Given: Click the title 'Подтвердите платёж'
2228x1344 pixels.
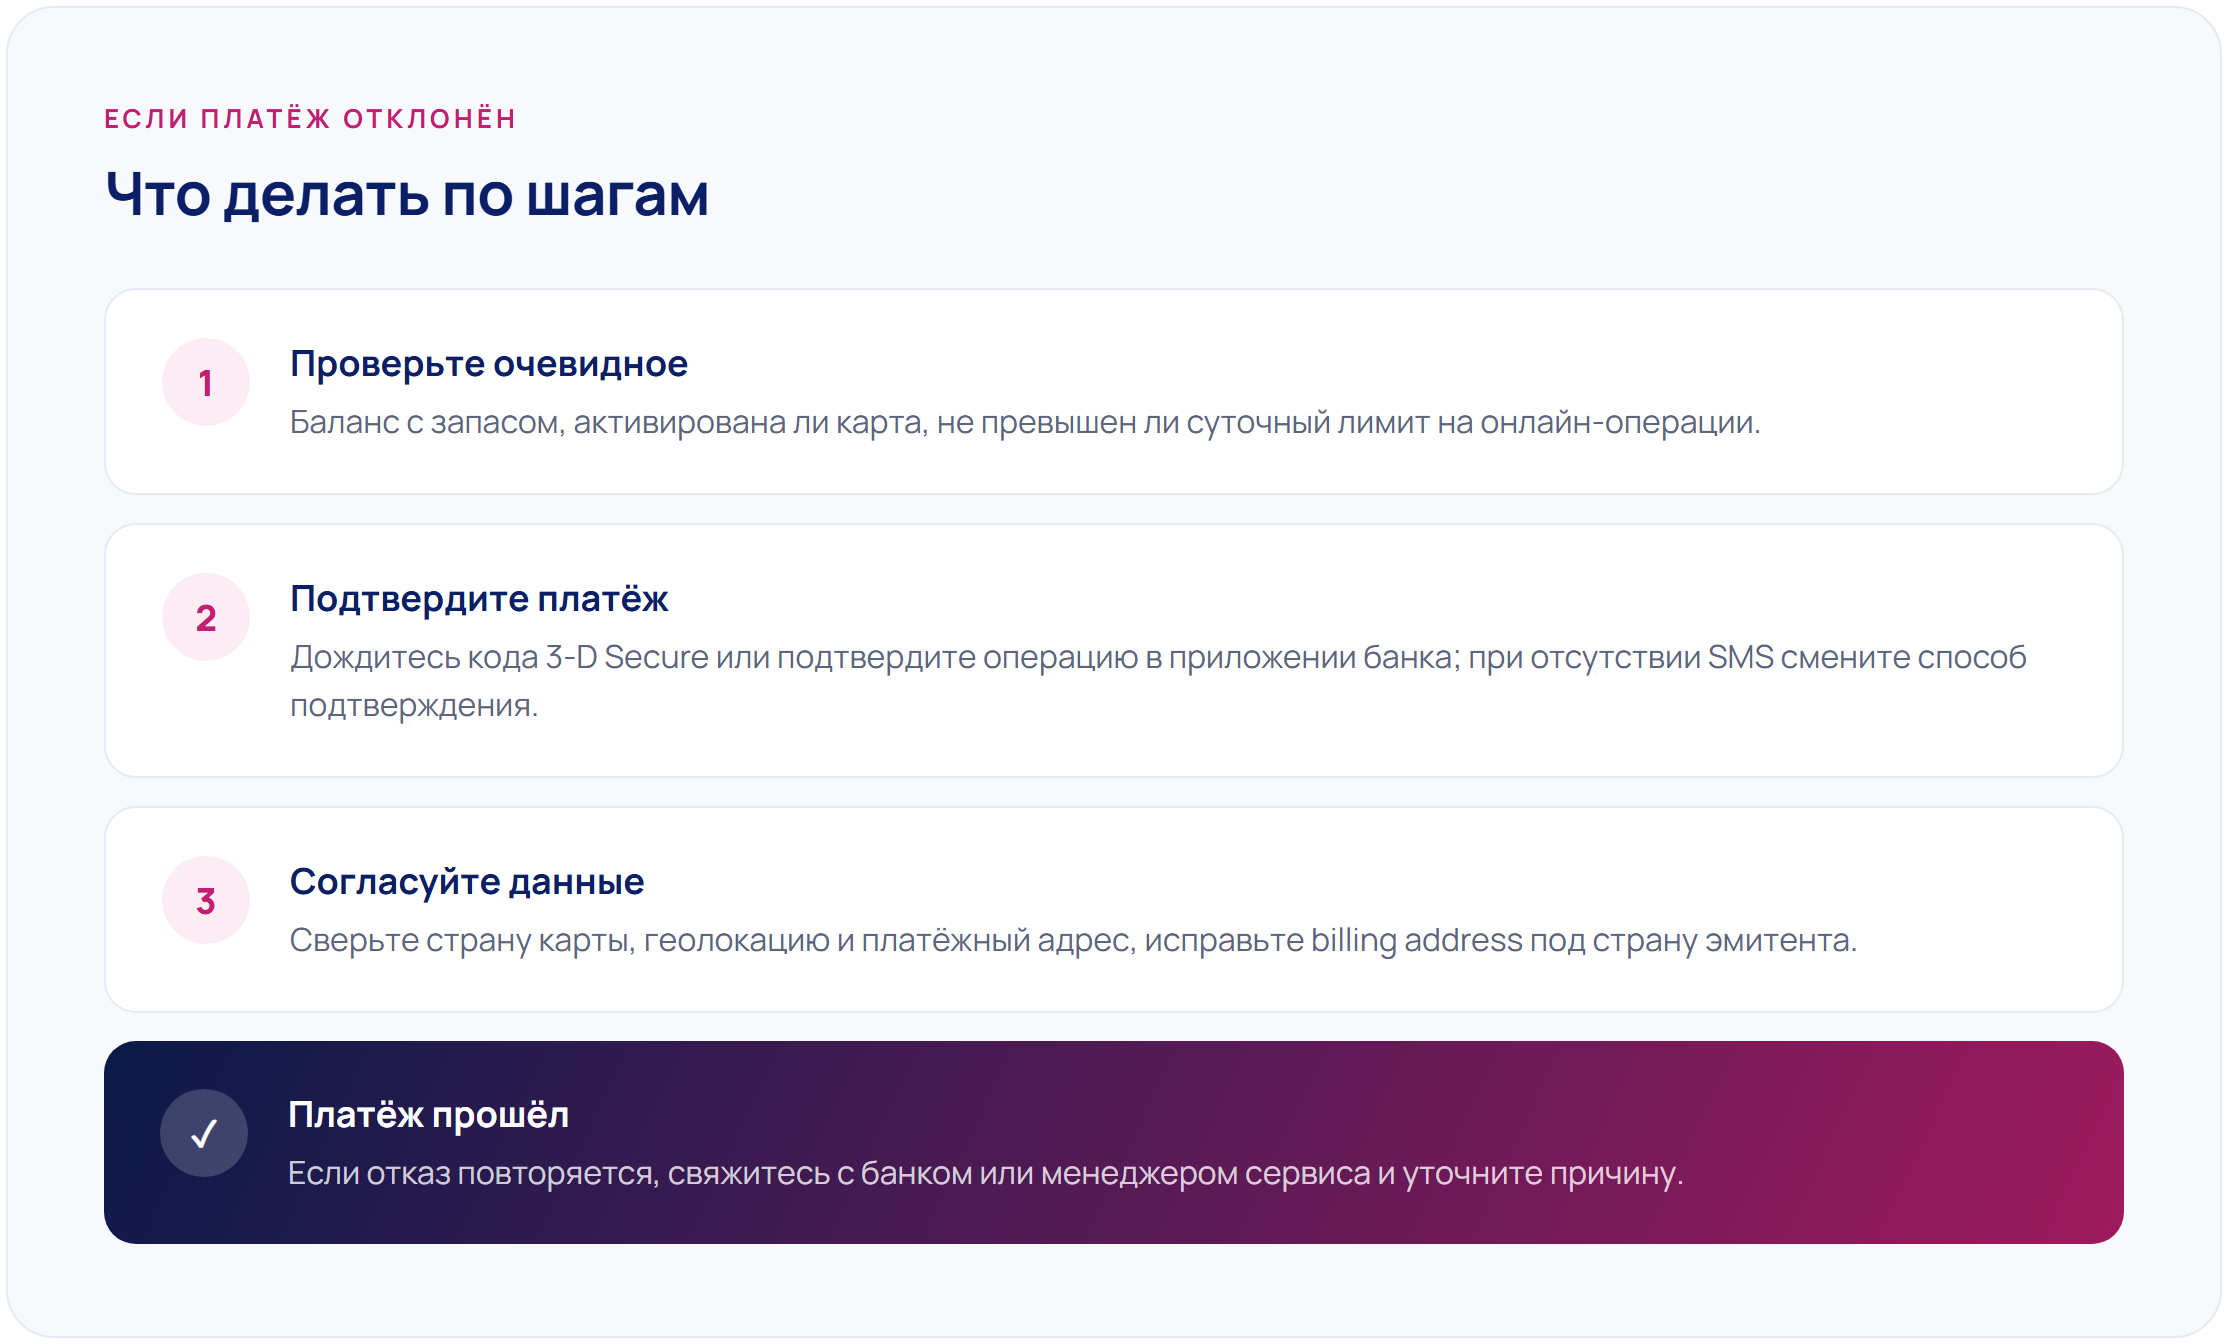Looking at the screenshot, I should click(479, 599).
